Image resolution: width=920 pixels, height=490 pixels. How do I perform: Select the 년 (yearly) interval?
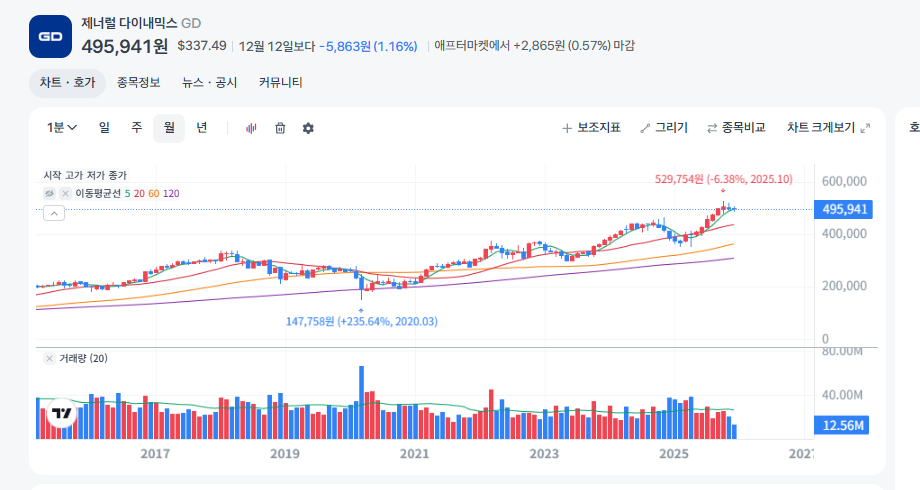coord(202,128)
